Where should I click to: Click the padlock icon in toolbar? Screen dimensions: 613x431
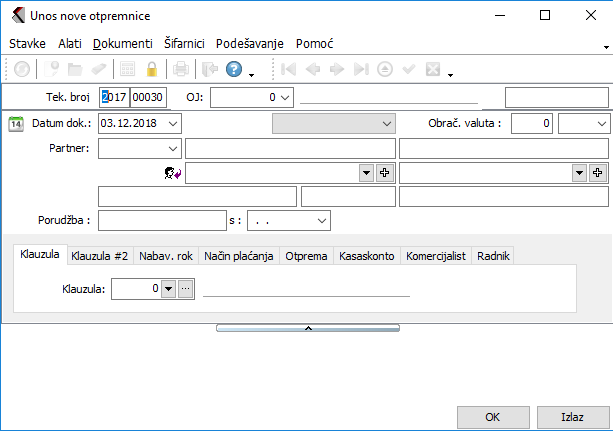[x=152, y=70]
